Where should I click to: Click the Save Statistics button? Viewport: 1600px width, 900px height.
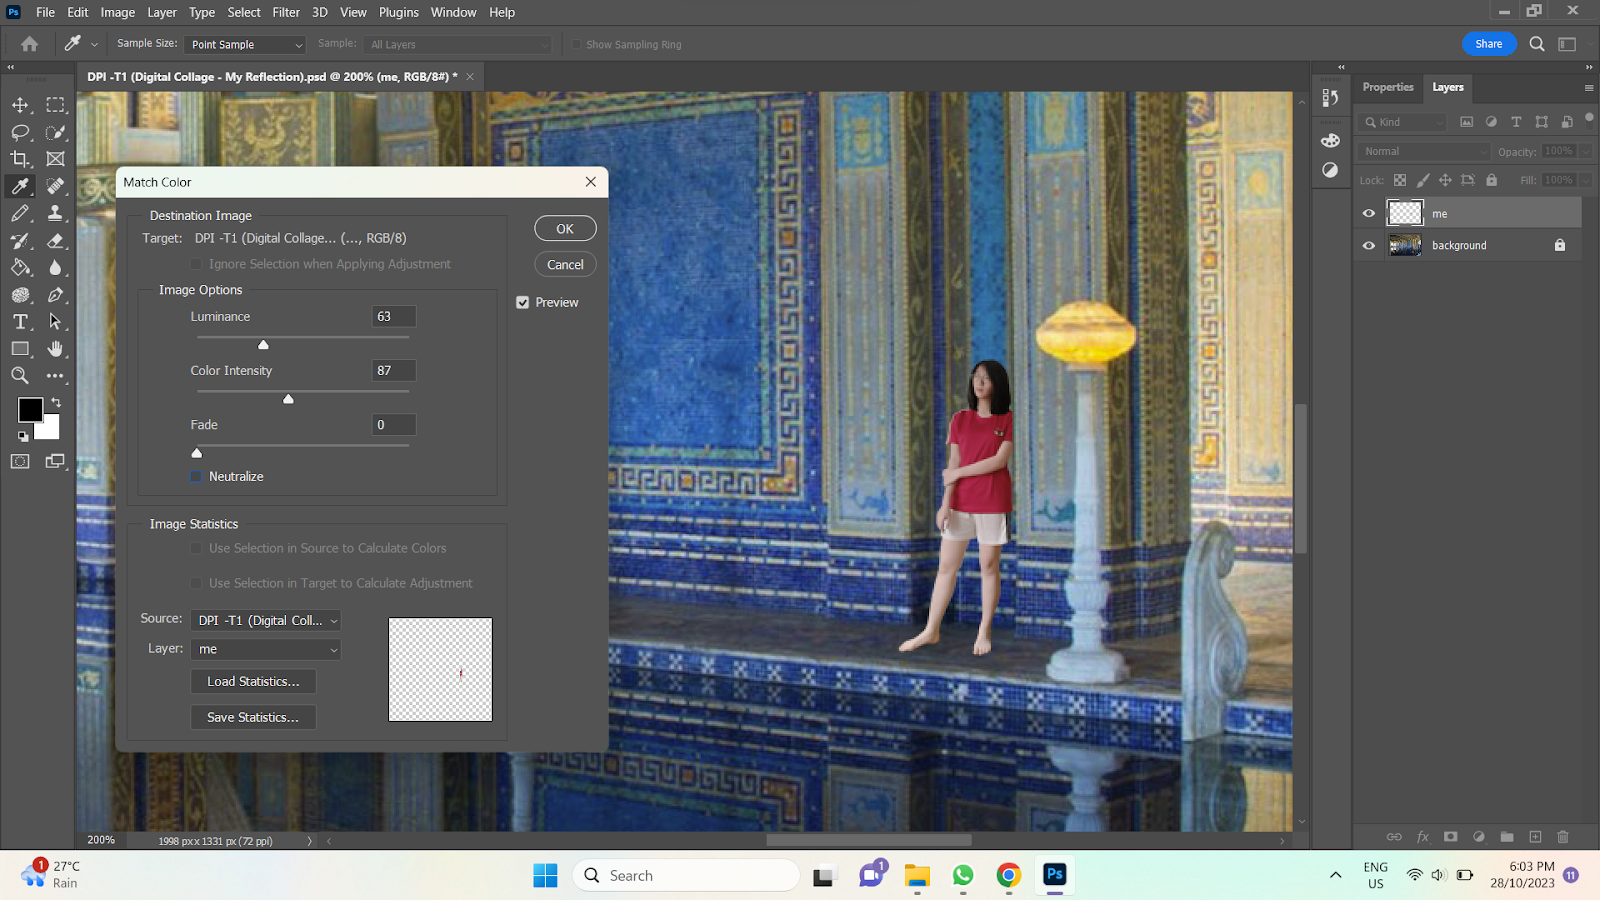pyautogui.click(x=253, y=717)
